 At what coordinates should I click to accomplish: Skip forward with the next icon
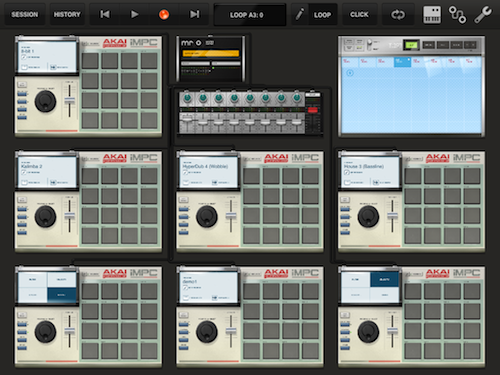pyautogui.click(x=194, y=14)
